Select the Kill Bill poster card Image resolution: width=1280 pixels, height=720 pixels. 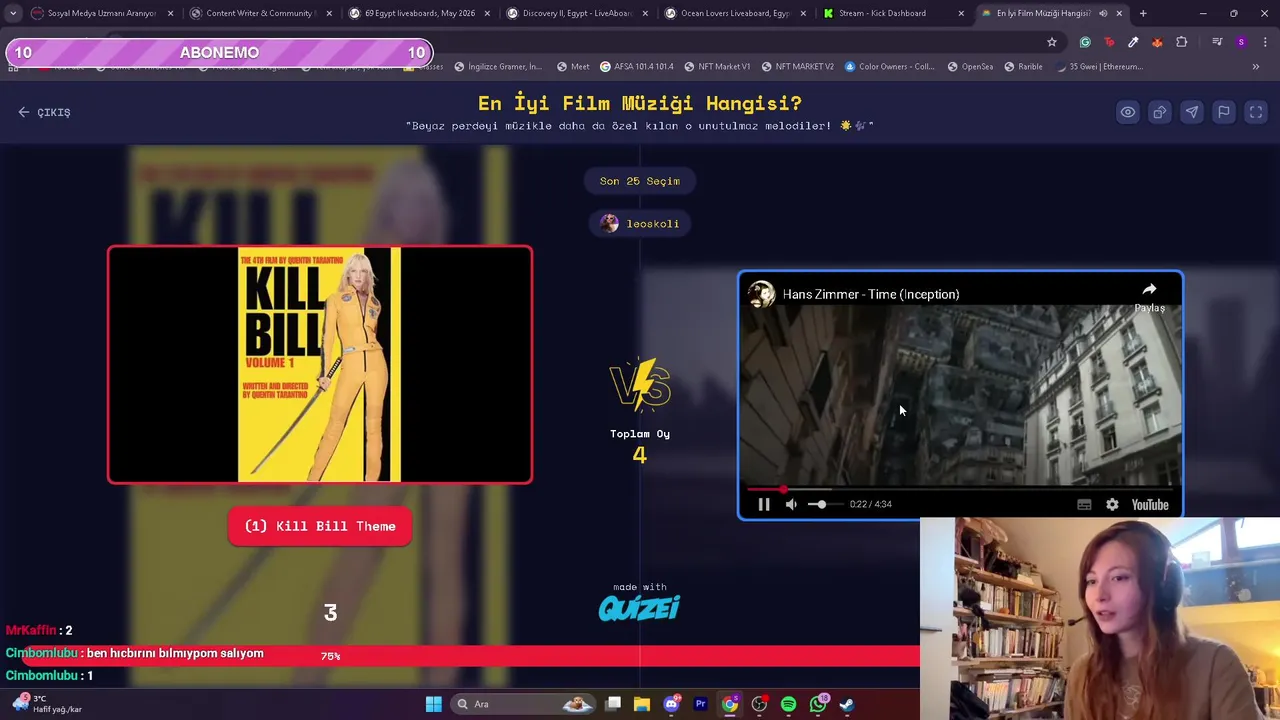pyautogui.click(x=320, y=365)
